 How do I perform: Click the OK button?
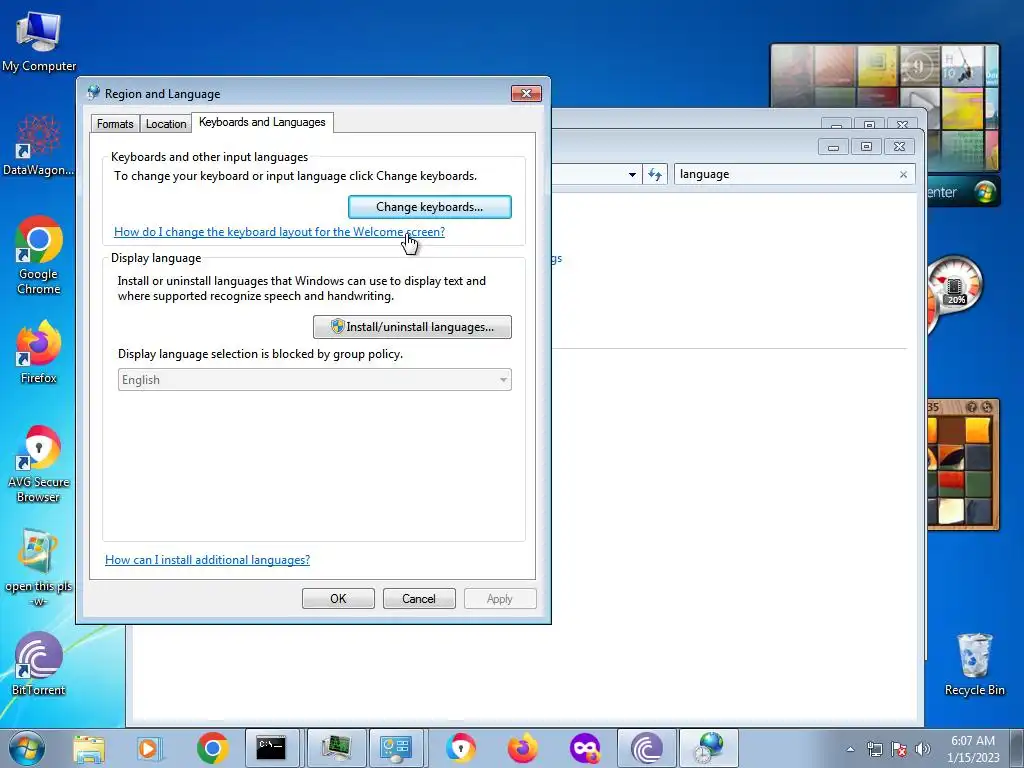338,599
